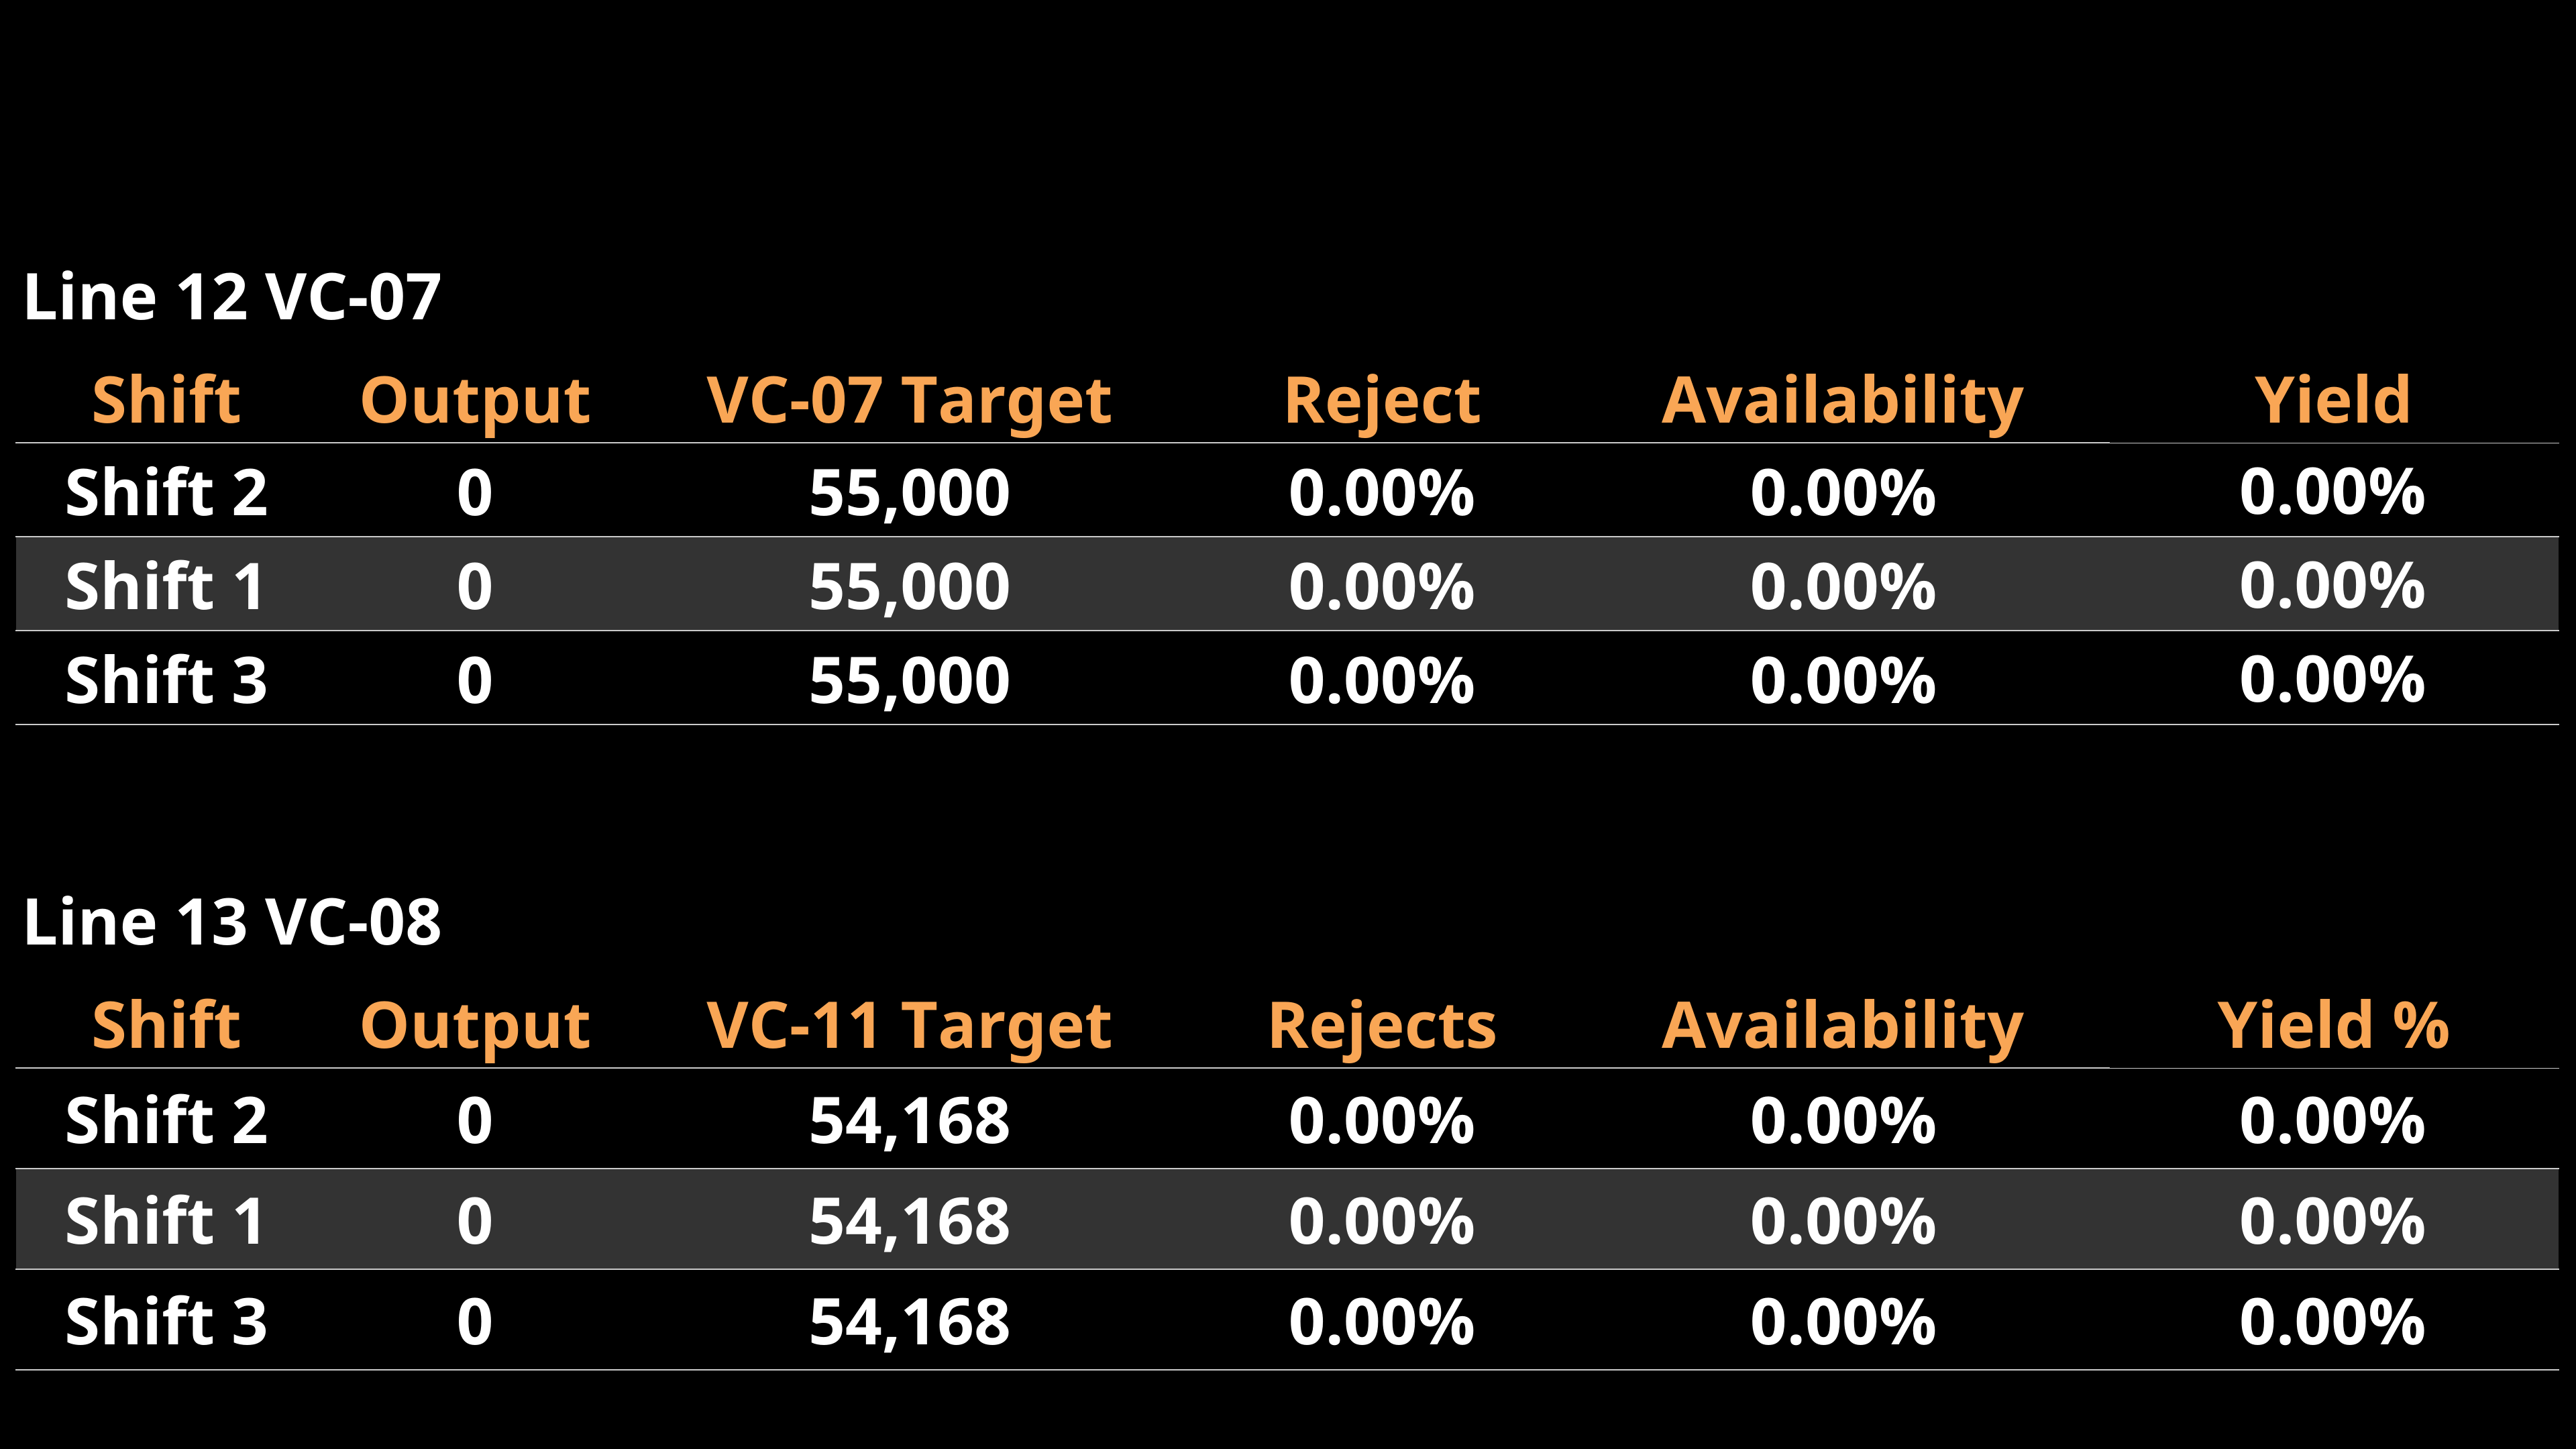
Task: Click Availability header in Line 12 table
Action: pyautogui.click(x=1842, y=400)
